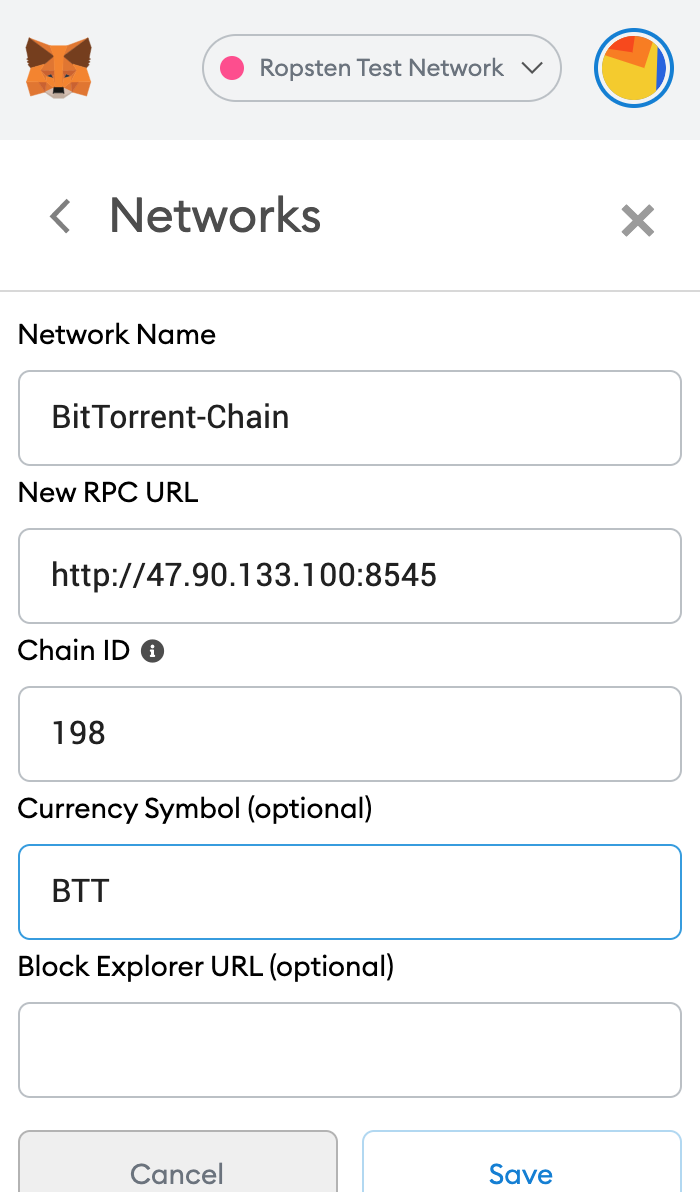Show the Chain ID info tooltip icon

point(152,651)
